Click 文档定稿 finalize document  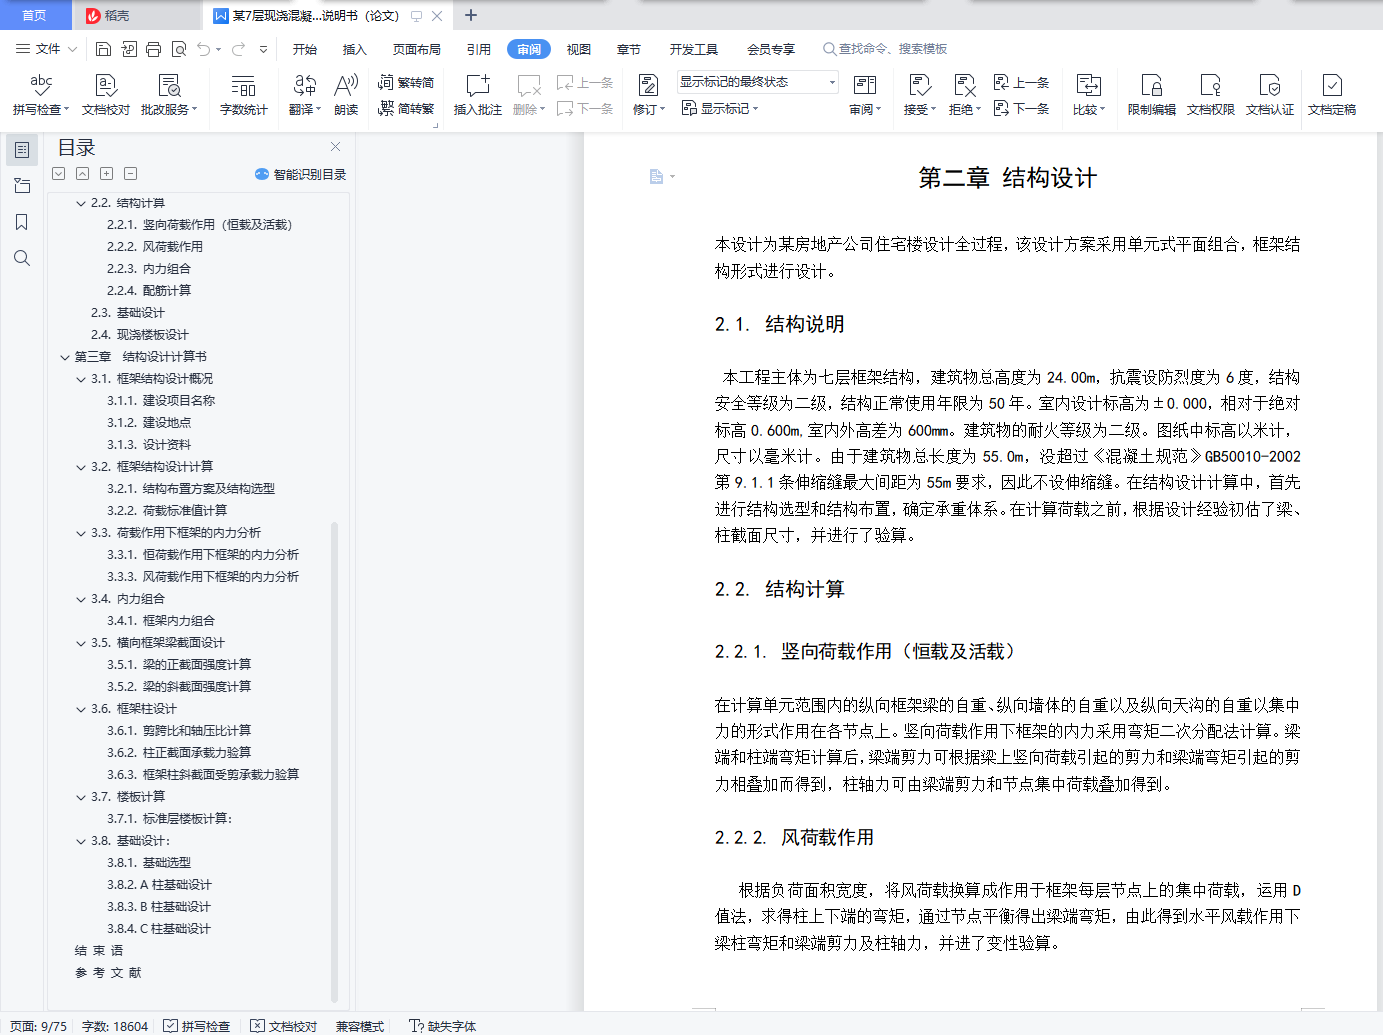pyautogui.click(x=1332, y=95)
